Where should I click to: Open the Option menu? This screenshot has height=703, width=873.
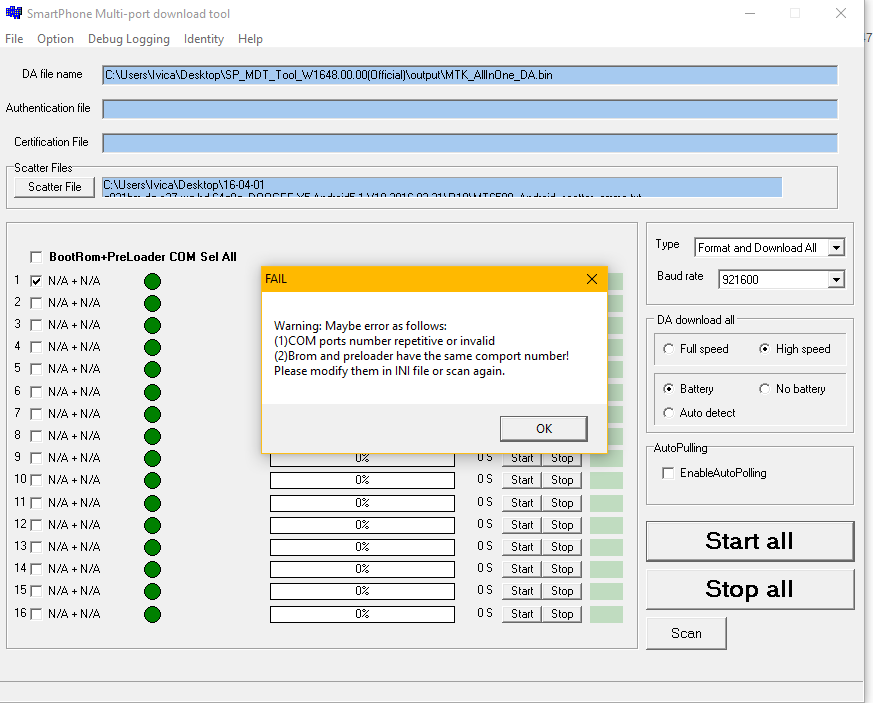tap(55, 39)
